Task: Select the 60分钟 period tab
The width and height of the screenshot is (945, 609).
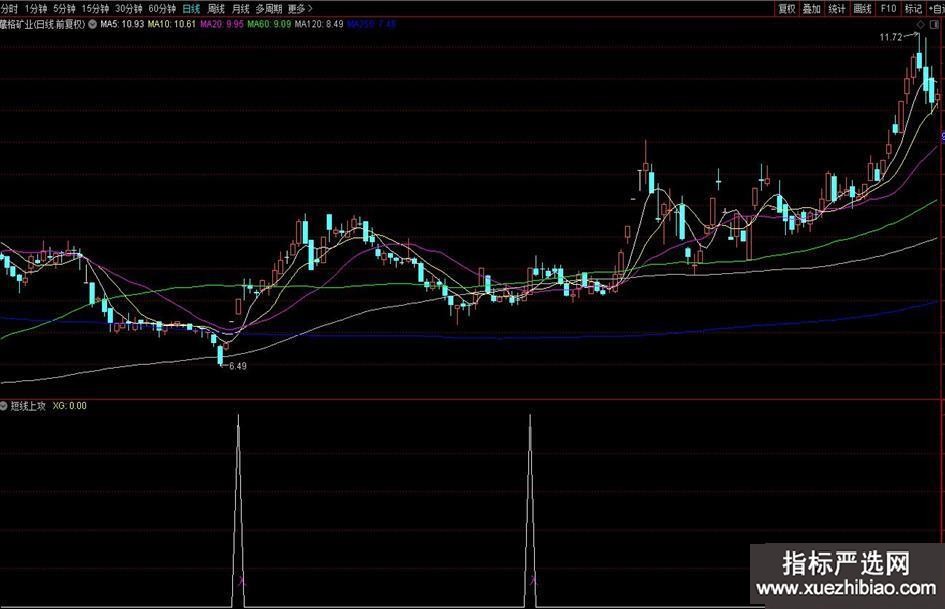Action: pos(162,9)
